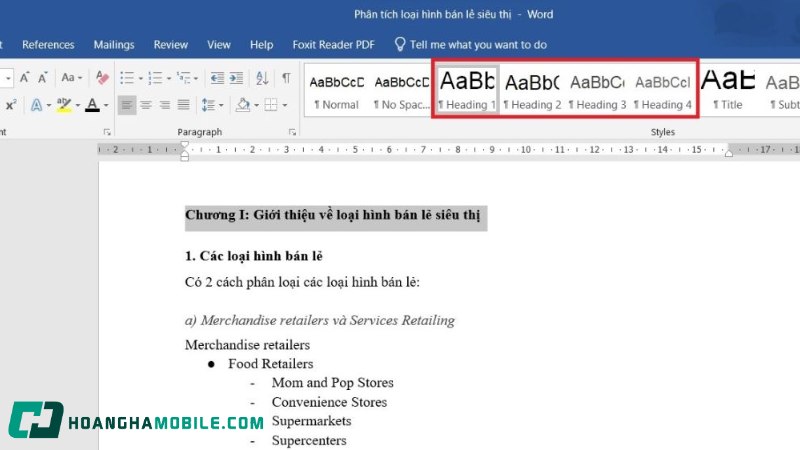800x450 pixels.
Task: Click the Bullets list icon
Action: point(126,78)
